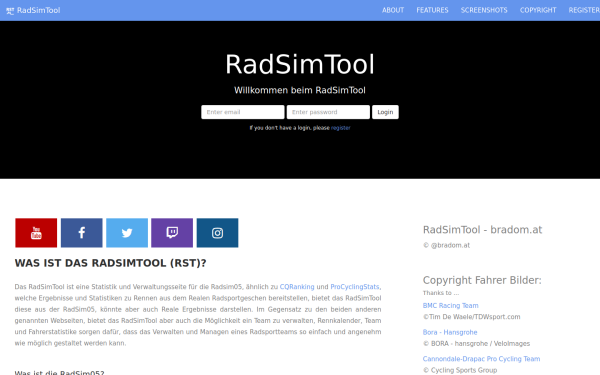Click the '© @bradom.at' text

coord(446,245)
